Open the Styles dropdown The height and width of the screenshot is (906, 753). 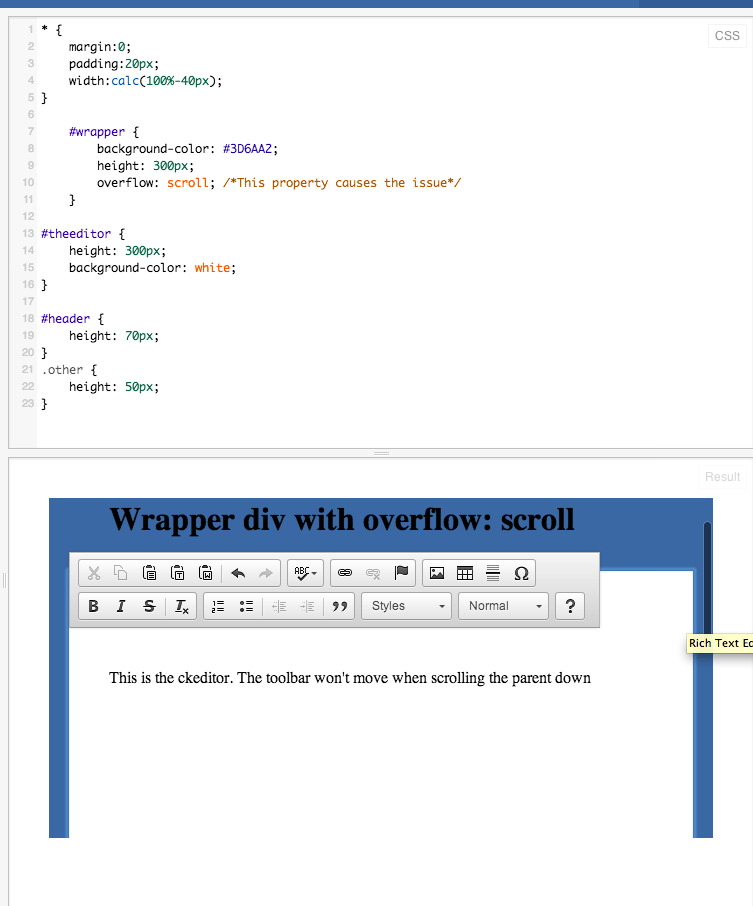tap(406, 606)
